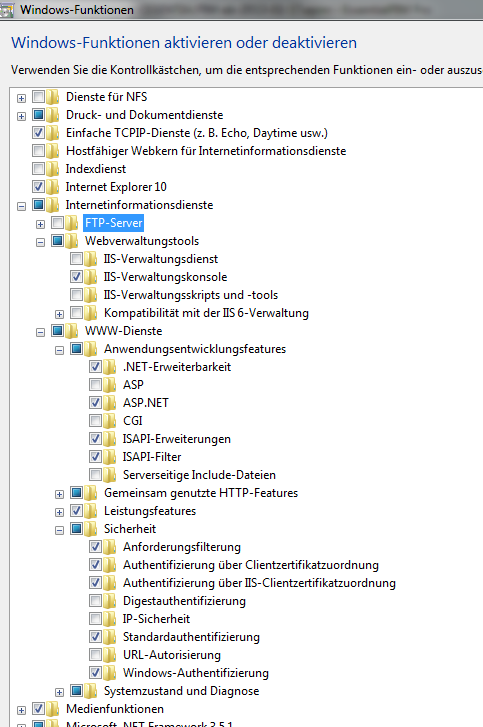The image size is (483, 727).
Task: Expand the FTP-Server node
Action: point(40,224)
